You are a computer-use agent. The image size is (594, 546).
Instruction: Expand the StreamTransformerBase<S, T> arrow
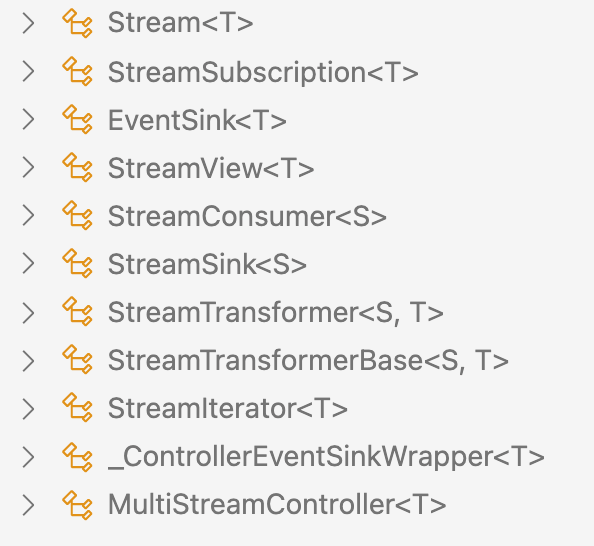click(x=28, y=361)
